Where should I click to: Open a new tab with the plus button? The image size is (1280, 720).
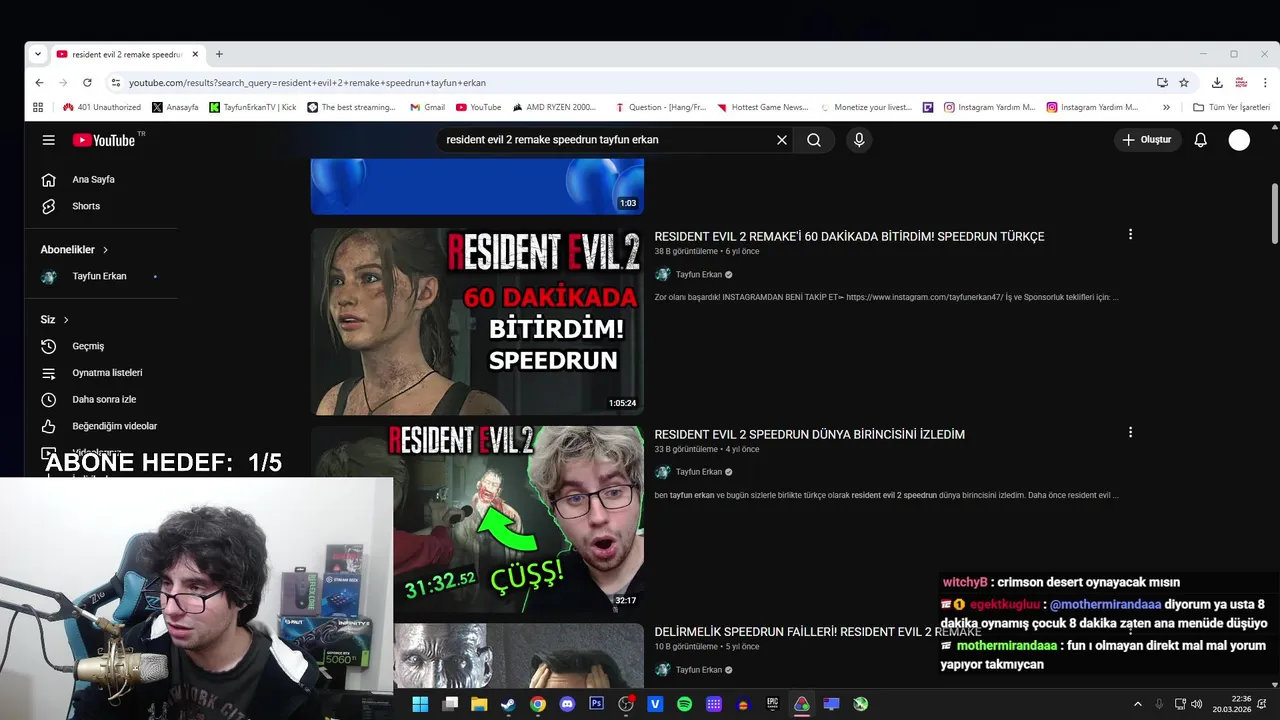click(219, 54)
